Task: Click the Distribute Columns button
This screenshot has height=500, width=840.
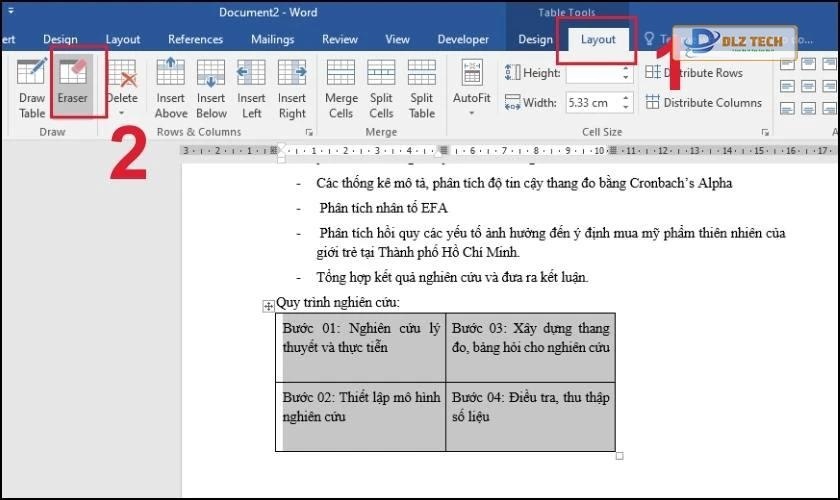Action: tap(704, 102)
